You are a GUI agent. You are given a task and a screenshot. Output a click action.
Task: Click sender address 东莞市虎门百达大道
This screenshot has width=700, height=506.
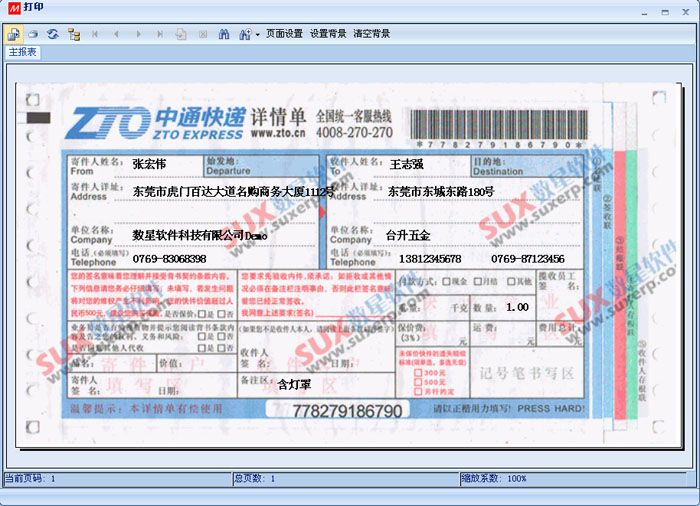click(233, 192)
